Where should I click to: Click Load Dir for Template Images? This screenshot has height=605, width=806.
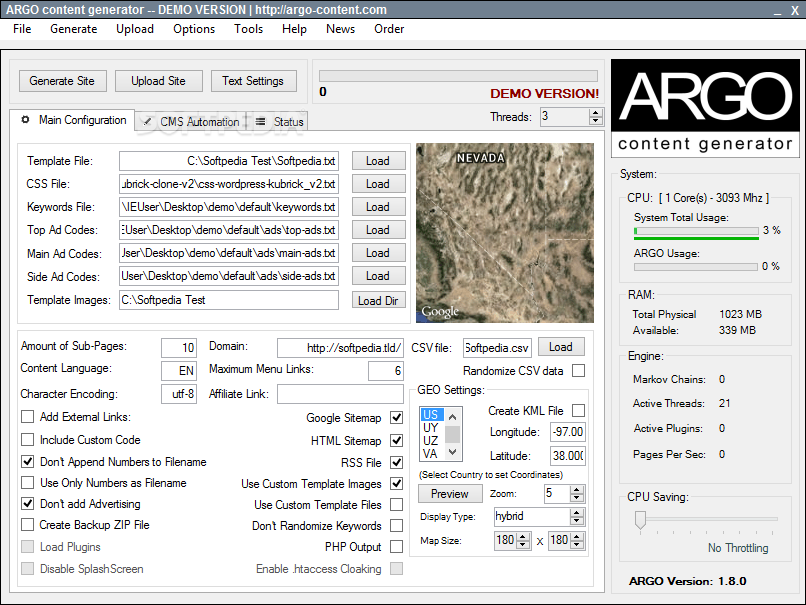click(x=378, y=300)
